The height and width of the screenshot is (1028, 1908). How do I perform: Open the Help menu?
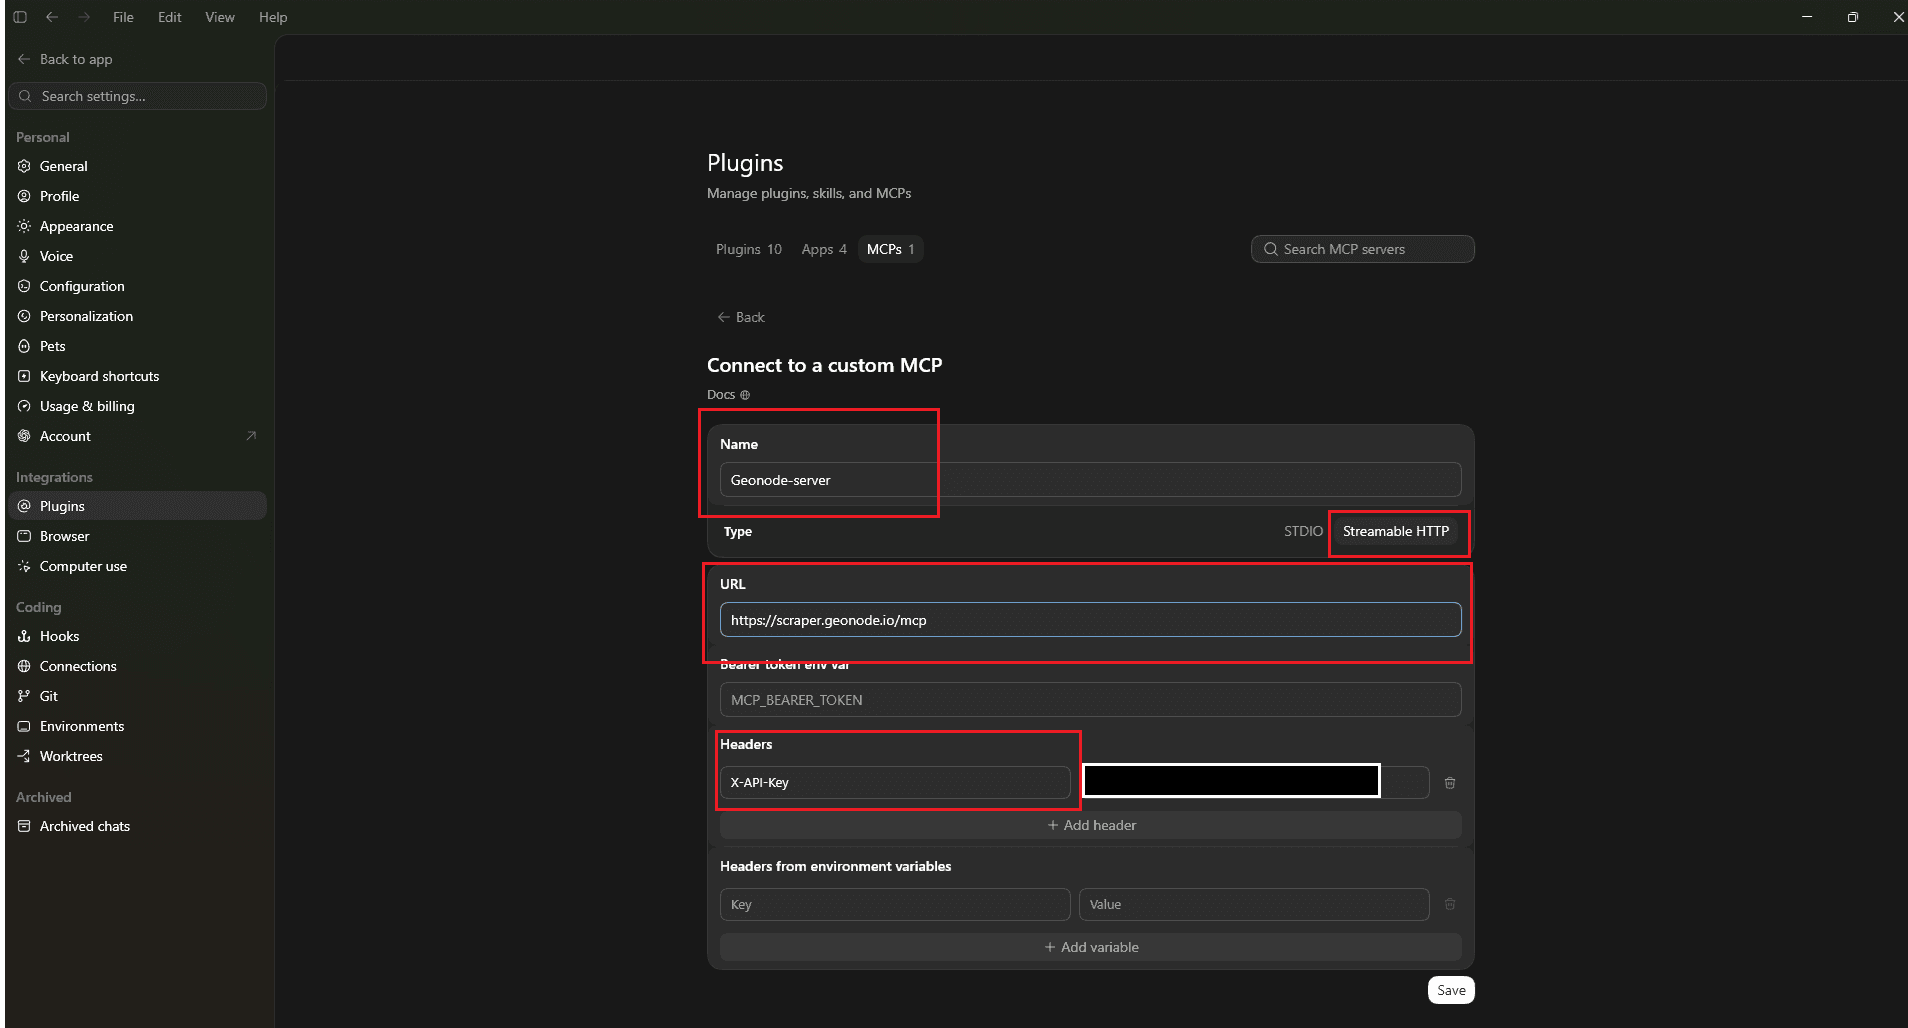click(x=273, y=17)
